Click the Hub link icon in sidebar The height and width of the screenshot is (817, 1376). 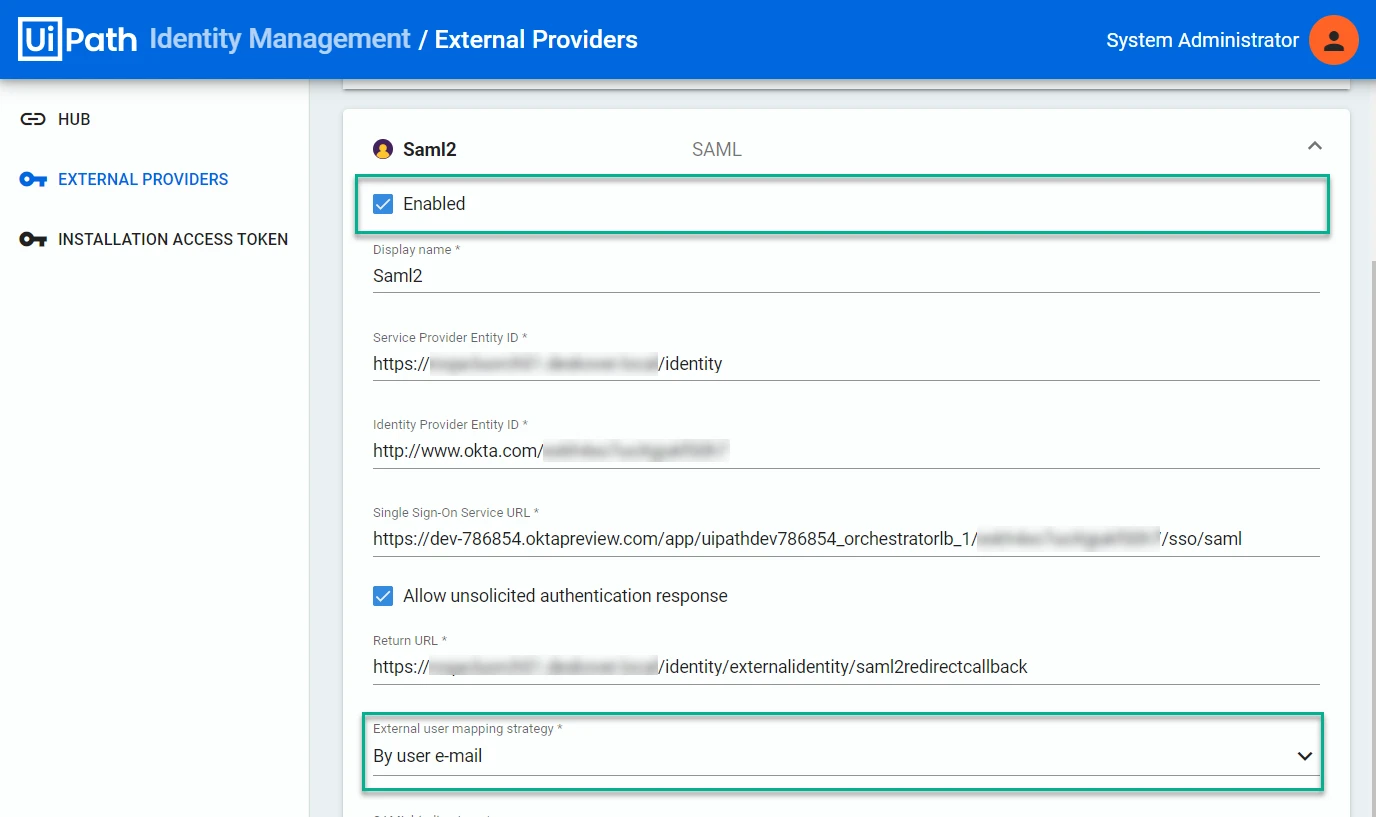click(33, 120)
